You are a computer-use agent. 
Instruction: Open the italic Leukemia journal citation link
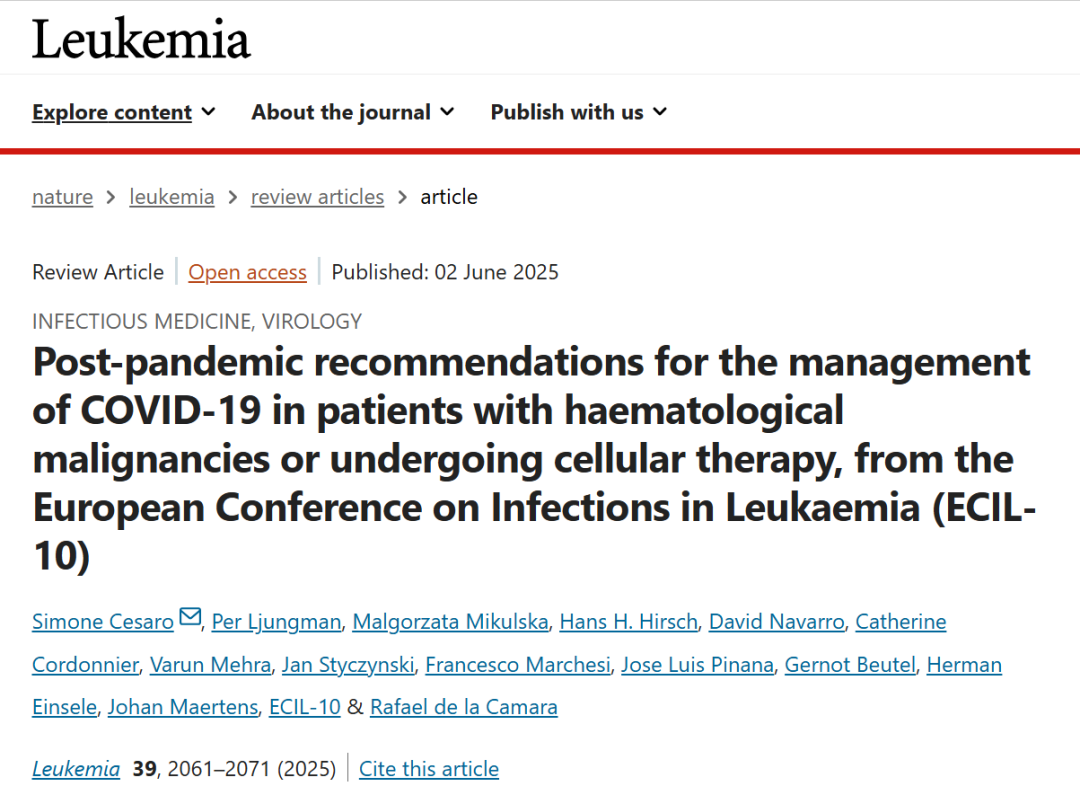pos(76,769)
